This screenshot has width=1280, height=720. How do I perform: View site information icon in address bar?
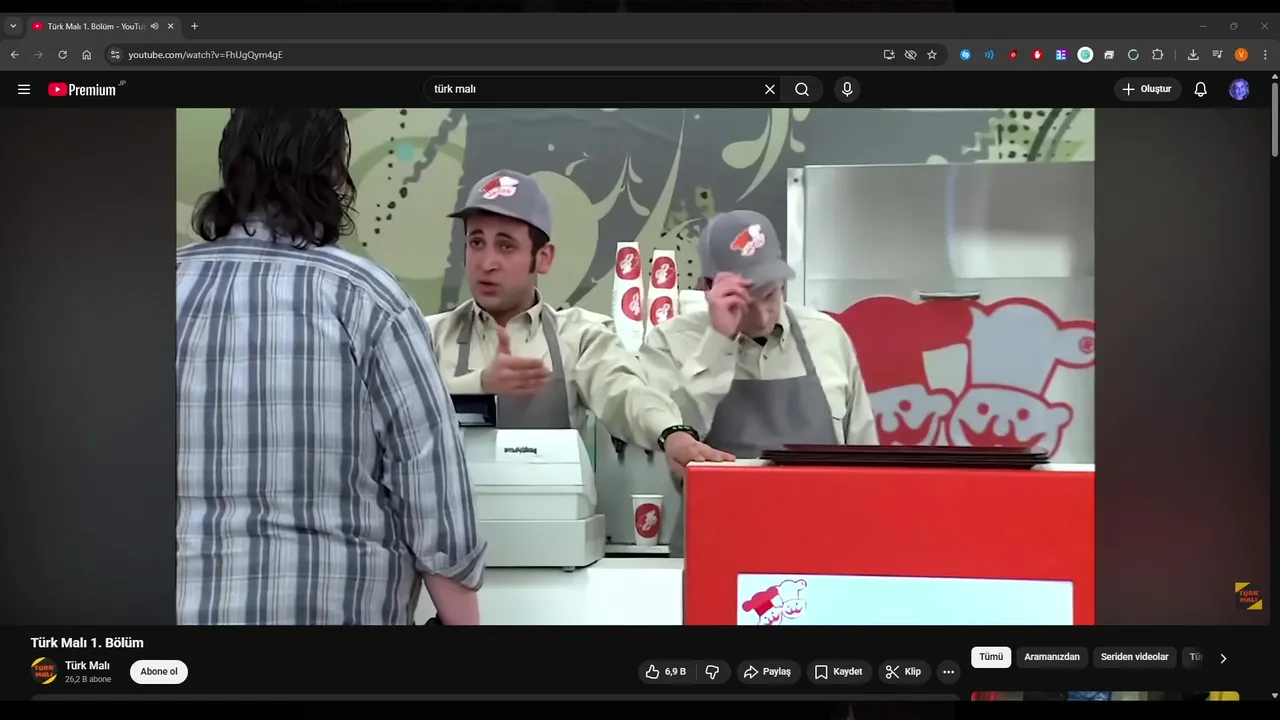click(x=115, y=55)
